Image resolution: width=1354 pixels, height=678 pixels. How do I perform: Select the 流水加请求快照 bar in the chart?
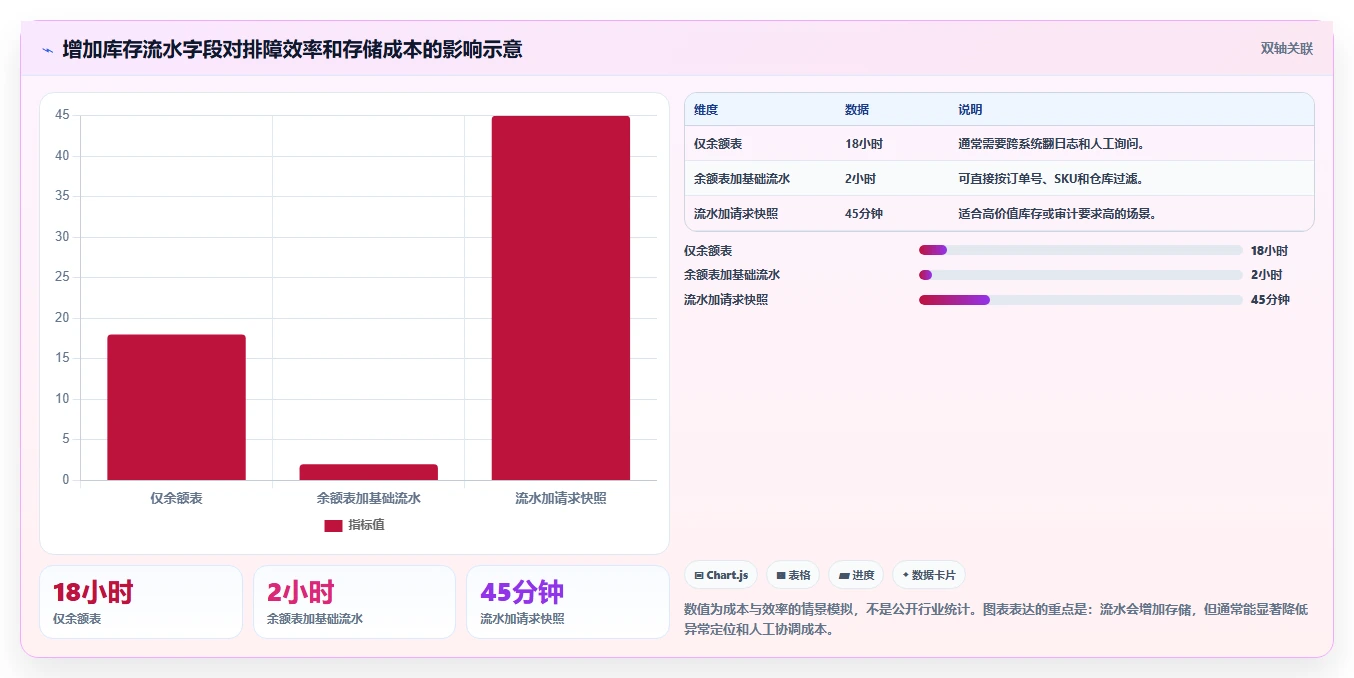(x=560, y=298)
